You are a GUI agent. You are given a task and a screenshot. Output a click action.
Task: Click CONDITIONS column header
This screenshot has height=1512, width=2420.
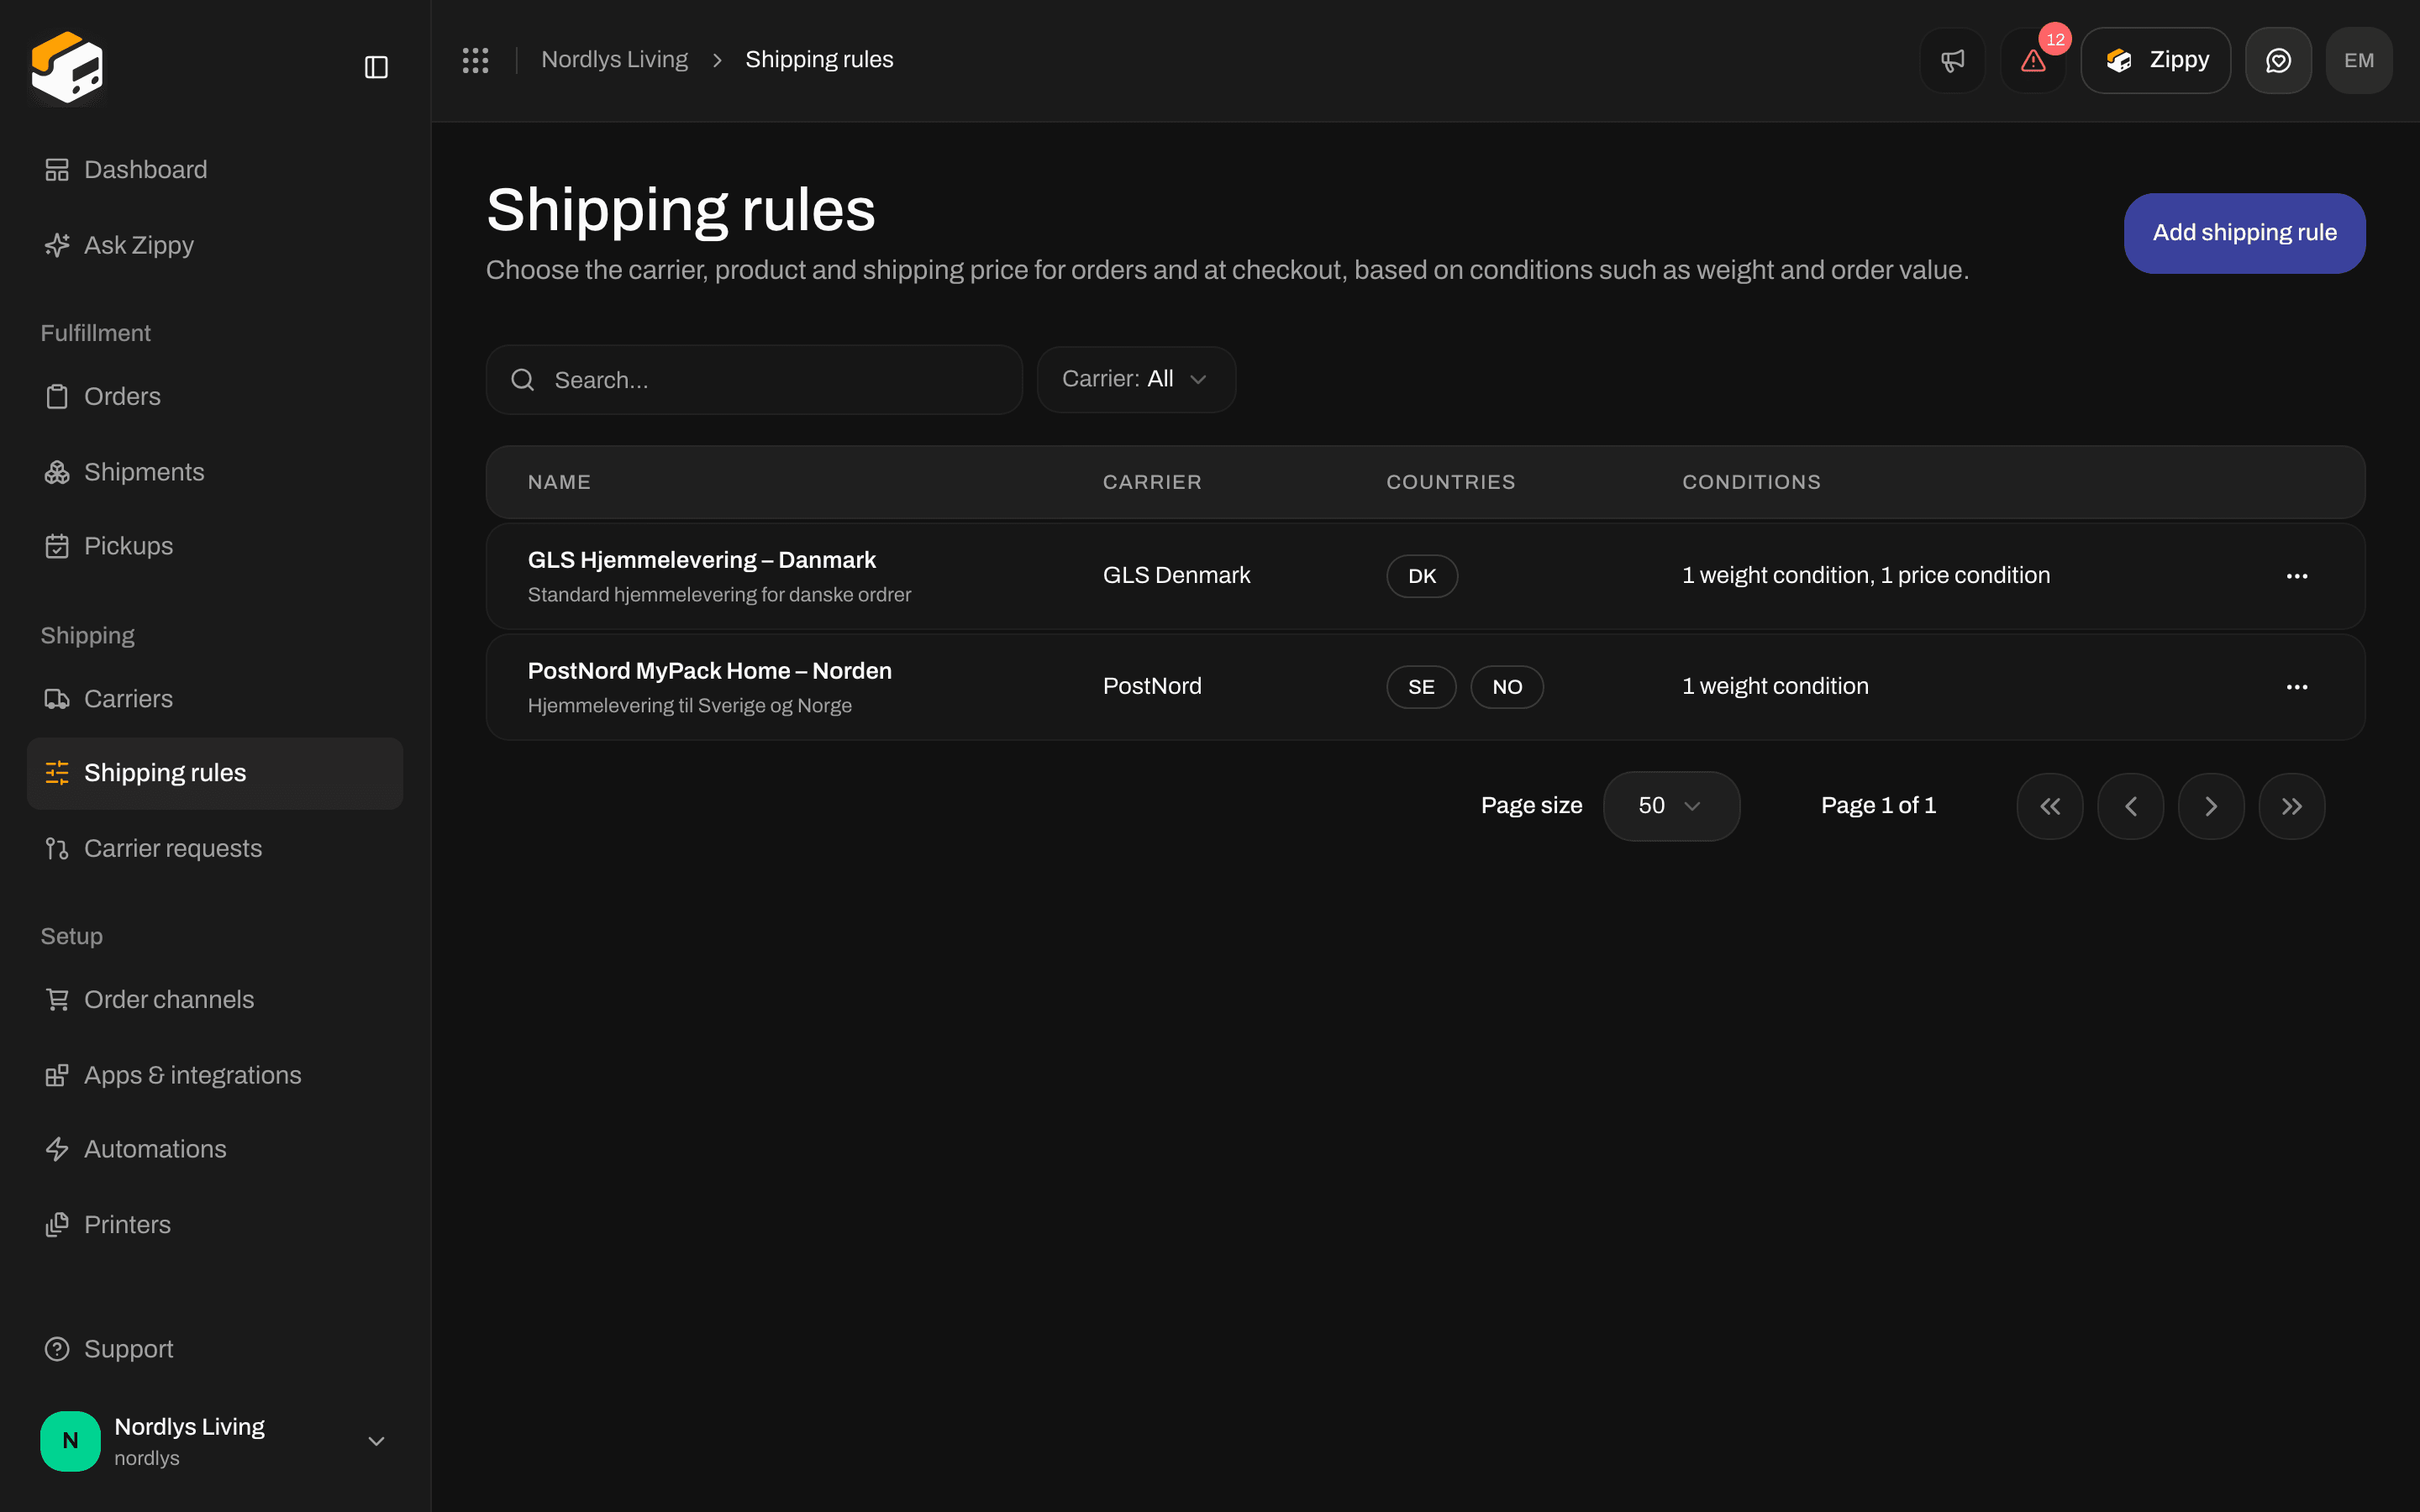(x=1751, y=482)
